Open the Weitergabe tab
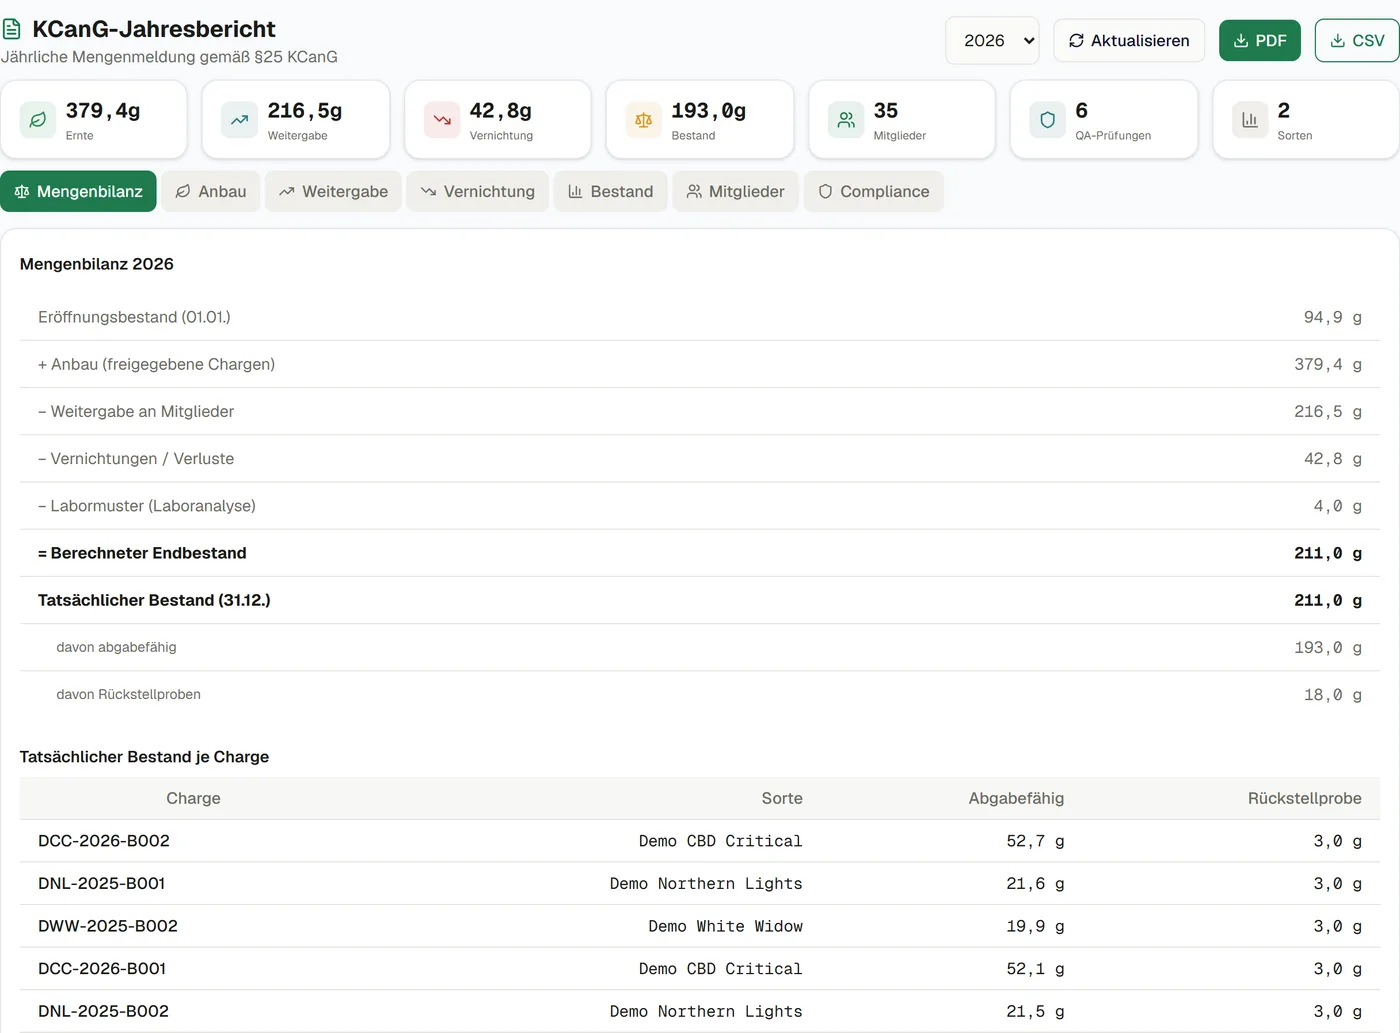 (333, 191)
